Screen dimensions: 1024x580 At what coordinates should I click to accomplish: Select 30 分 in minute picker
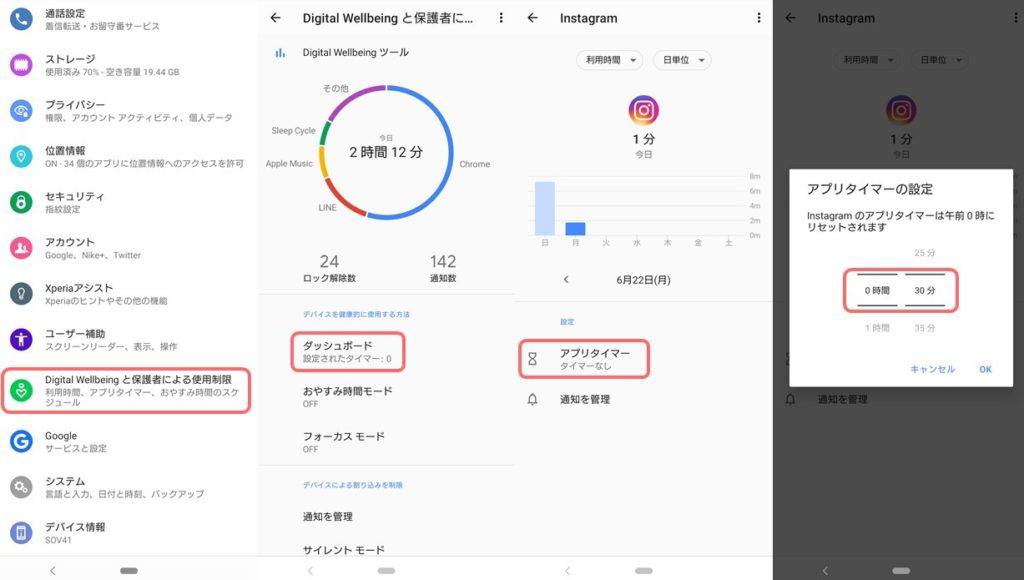[925, 291]
